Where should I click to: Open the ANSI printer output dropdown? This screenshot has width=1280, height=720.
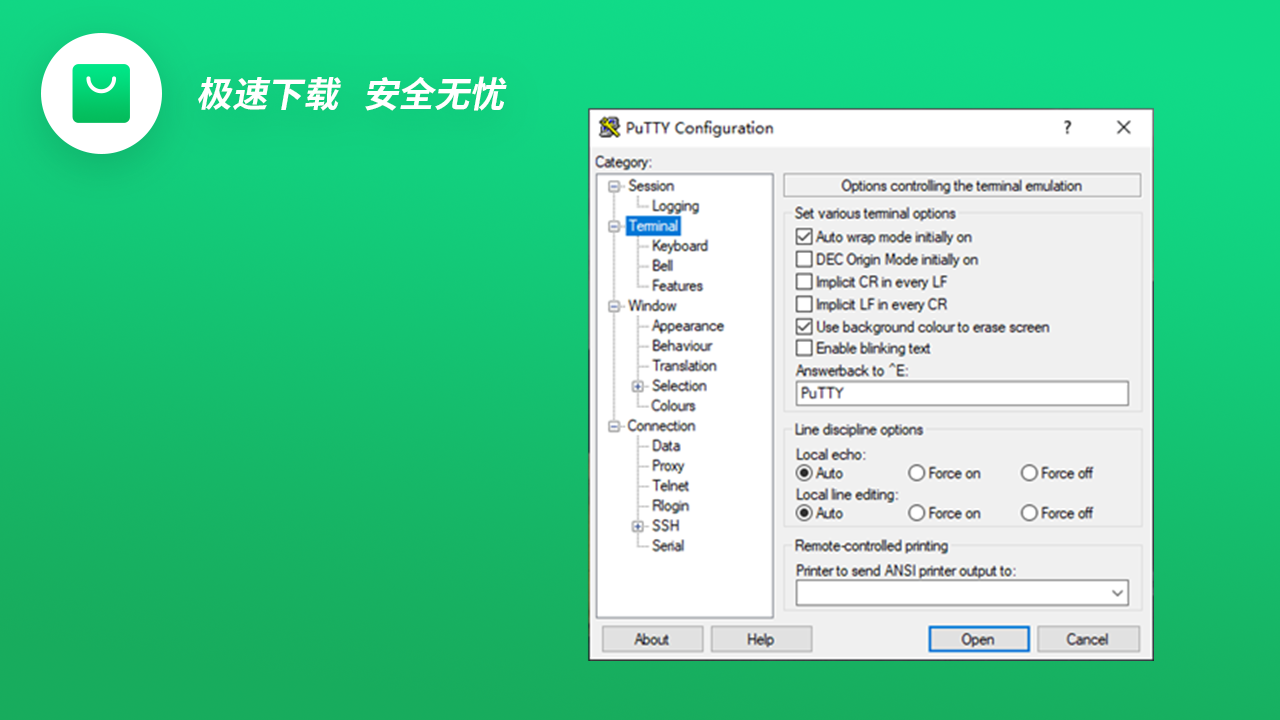1117,592
